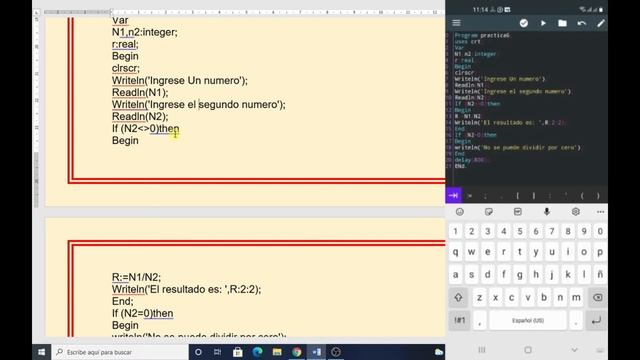Open the keyboard settings gear icon
640x360 pixels.
tap(576, 212)
